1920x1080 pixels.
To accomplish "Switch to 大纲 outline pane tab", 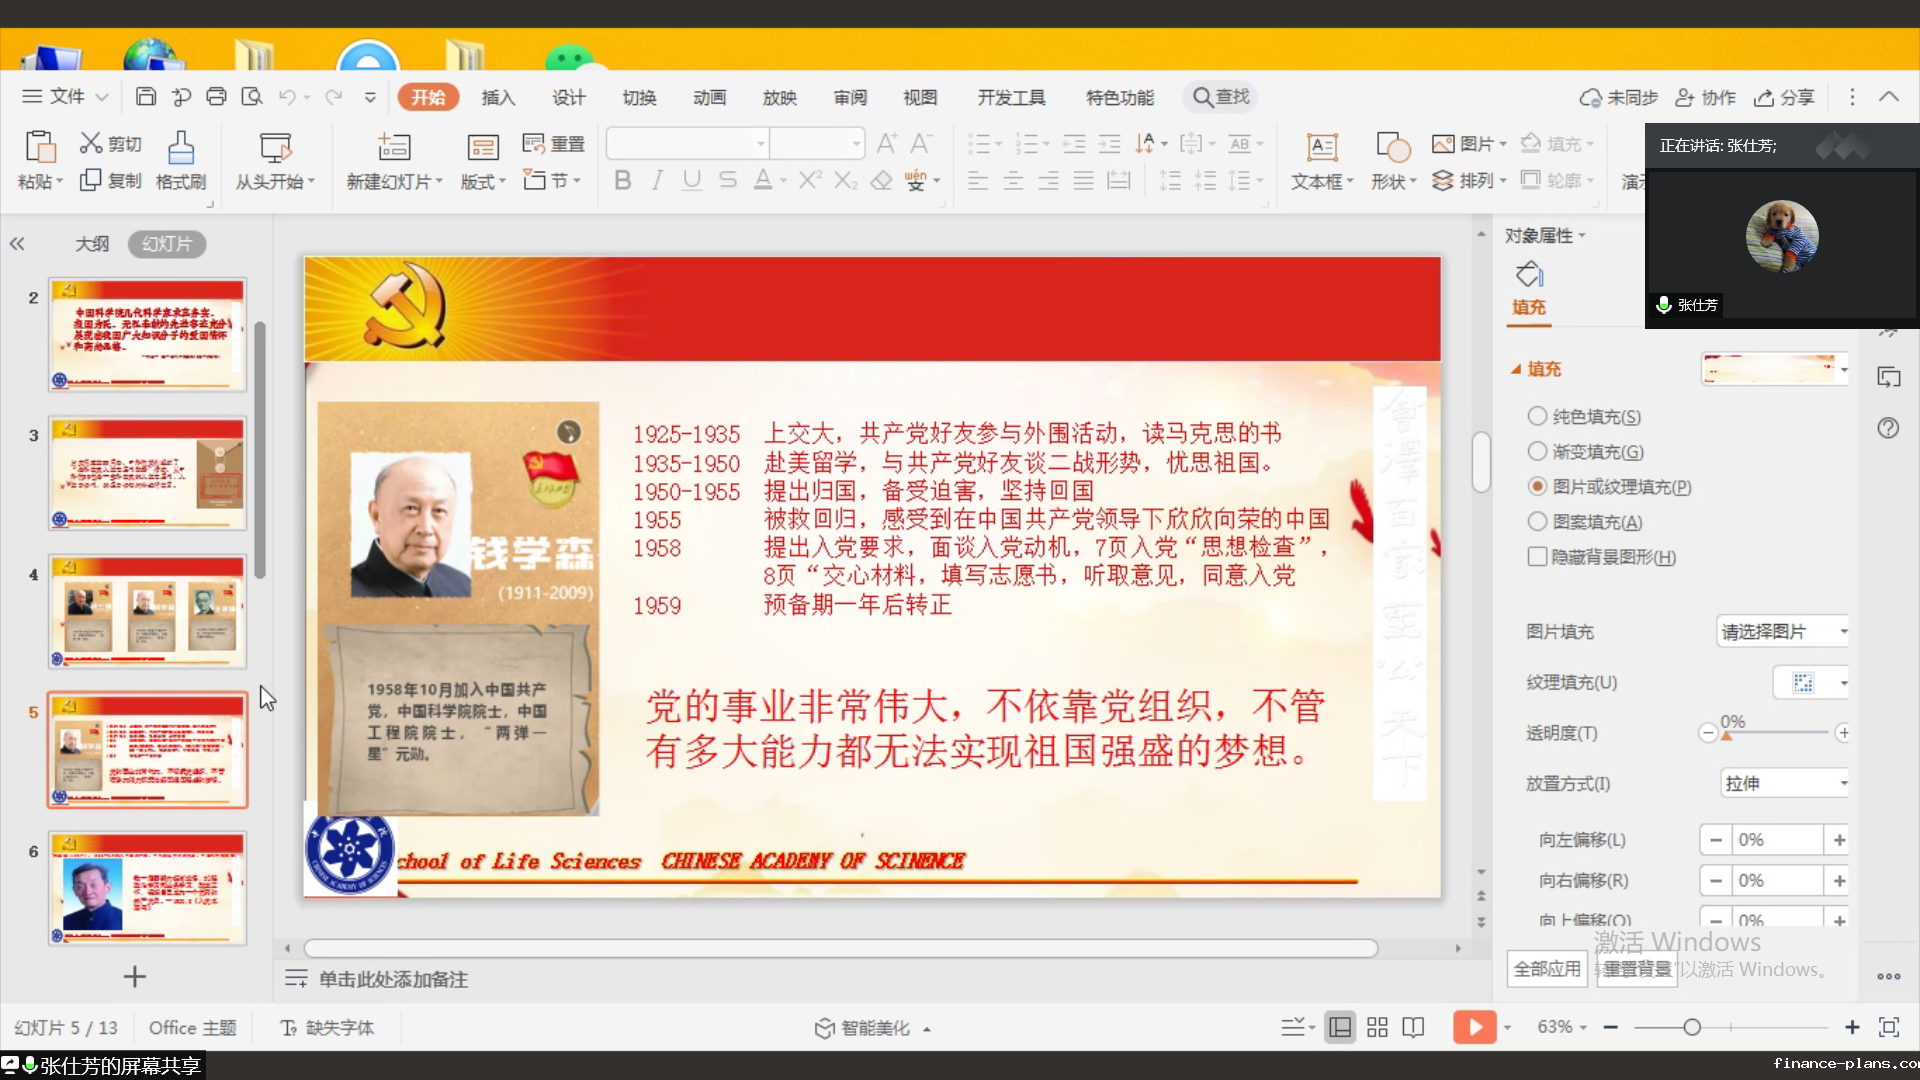I will [92, 244].
